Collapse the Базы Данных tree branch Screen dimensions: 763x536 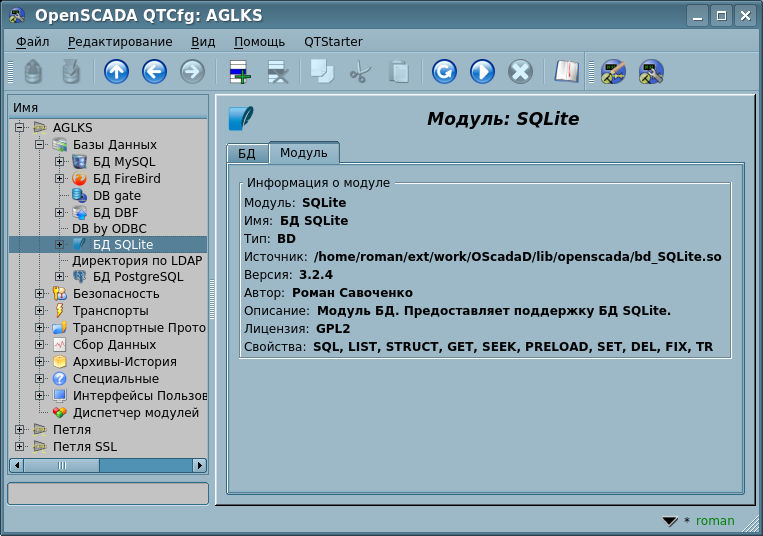click(x=40, y=145)
